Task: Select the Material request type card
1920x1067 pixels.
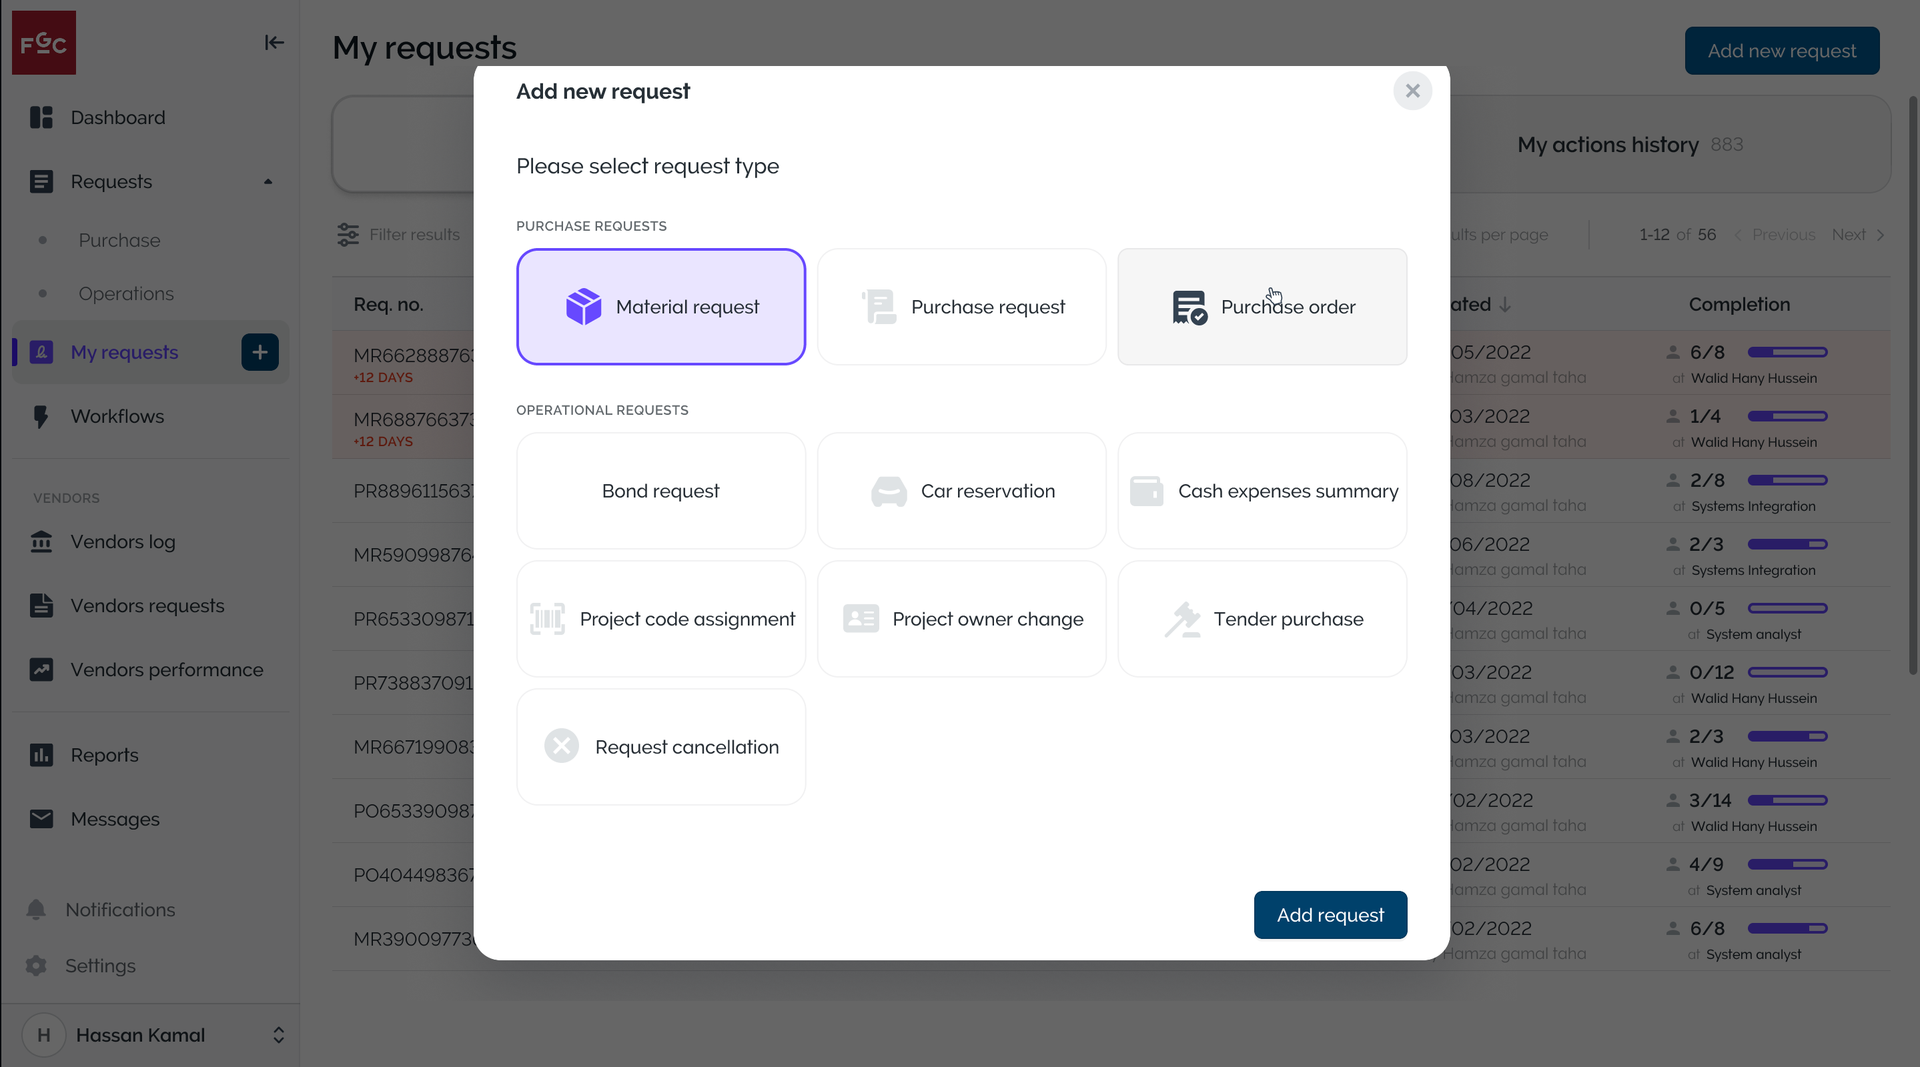Action: tap(660, 307)
